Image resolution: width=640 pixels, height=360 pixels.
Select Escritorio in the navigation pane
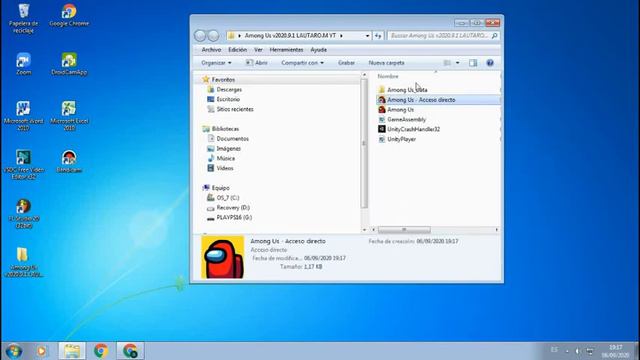coord(223,99)
